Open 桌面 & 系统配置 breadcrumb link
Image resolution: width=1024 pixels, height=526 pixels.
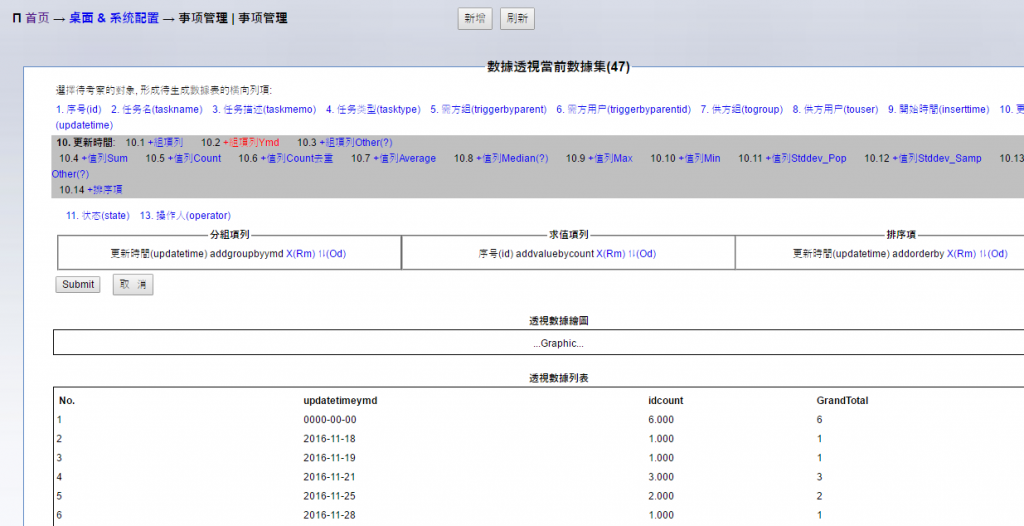click(113, 18)
